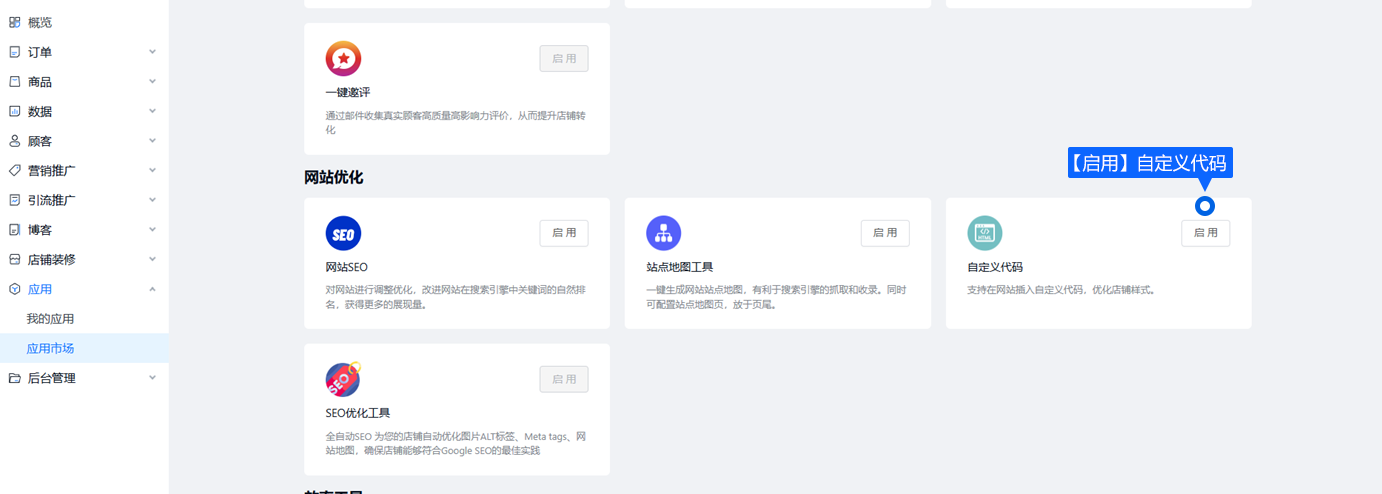Enable the 网站SEO app
1382x494 pixels.
coord(564,233)
